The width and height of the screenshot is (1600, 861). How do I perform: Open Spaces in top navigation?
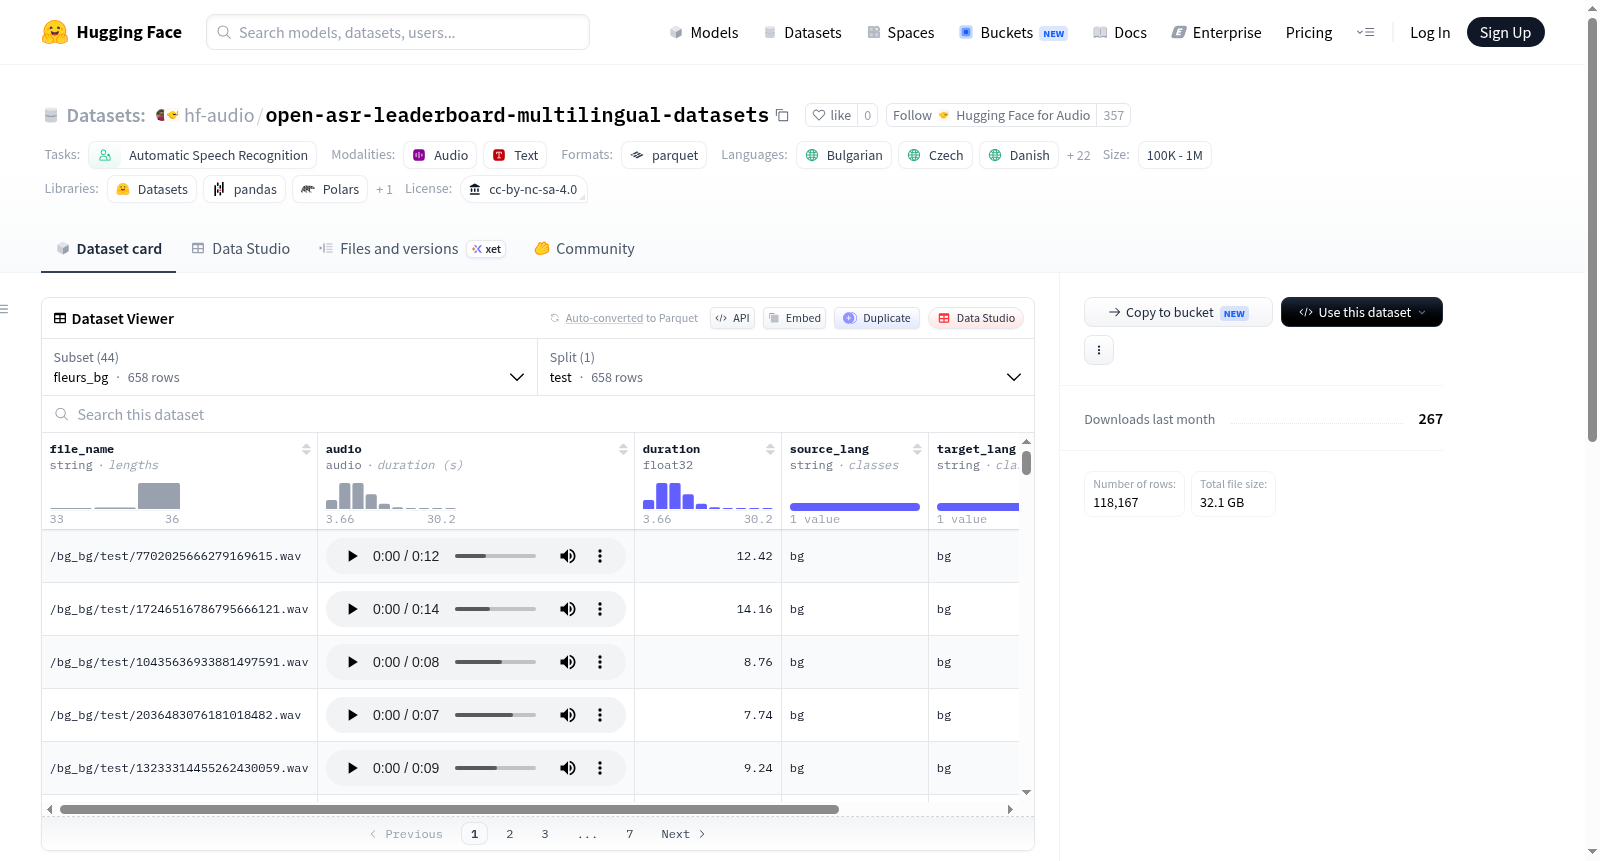click(900, 33)
